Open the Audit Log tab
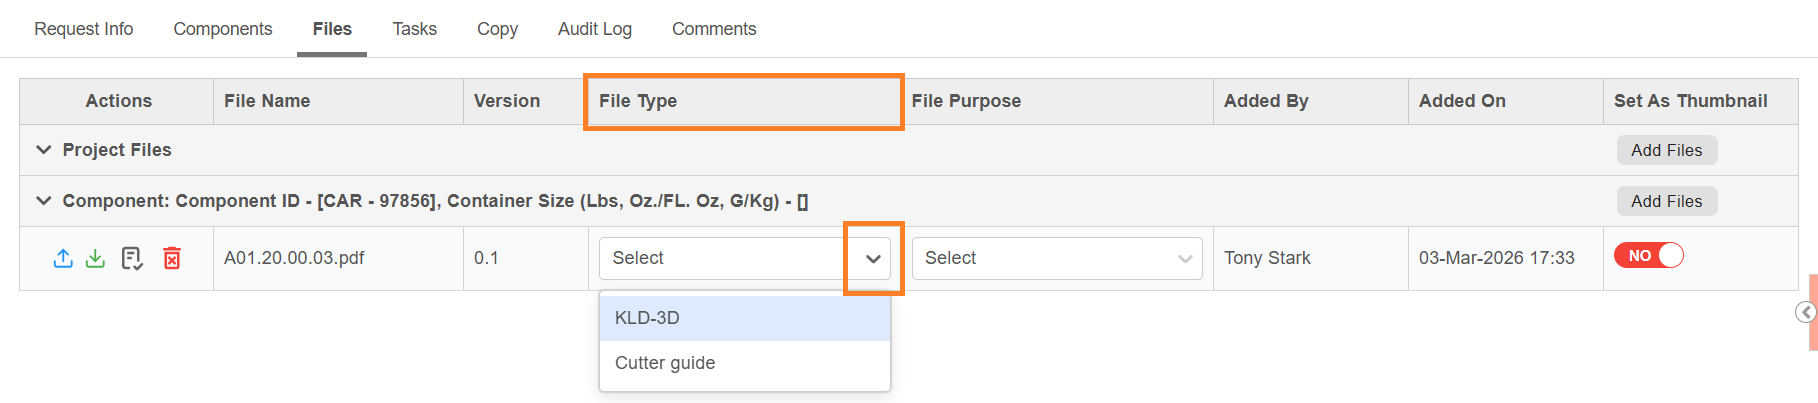This screenshot has height=403, width=1818. click(595, 29)
